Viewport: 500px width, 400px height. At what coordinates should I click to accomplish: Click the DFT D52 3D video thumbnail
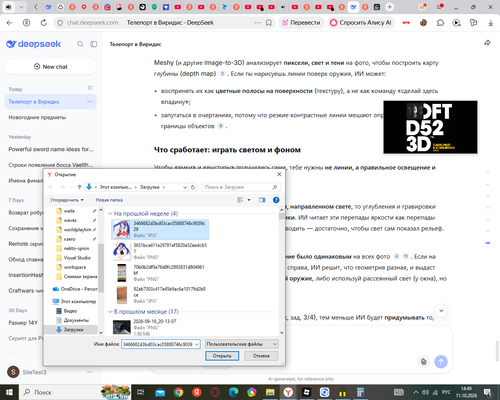point(430,127)
